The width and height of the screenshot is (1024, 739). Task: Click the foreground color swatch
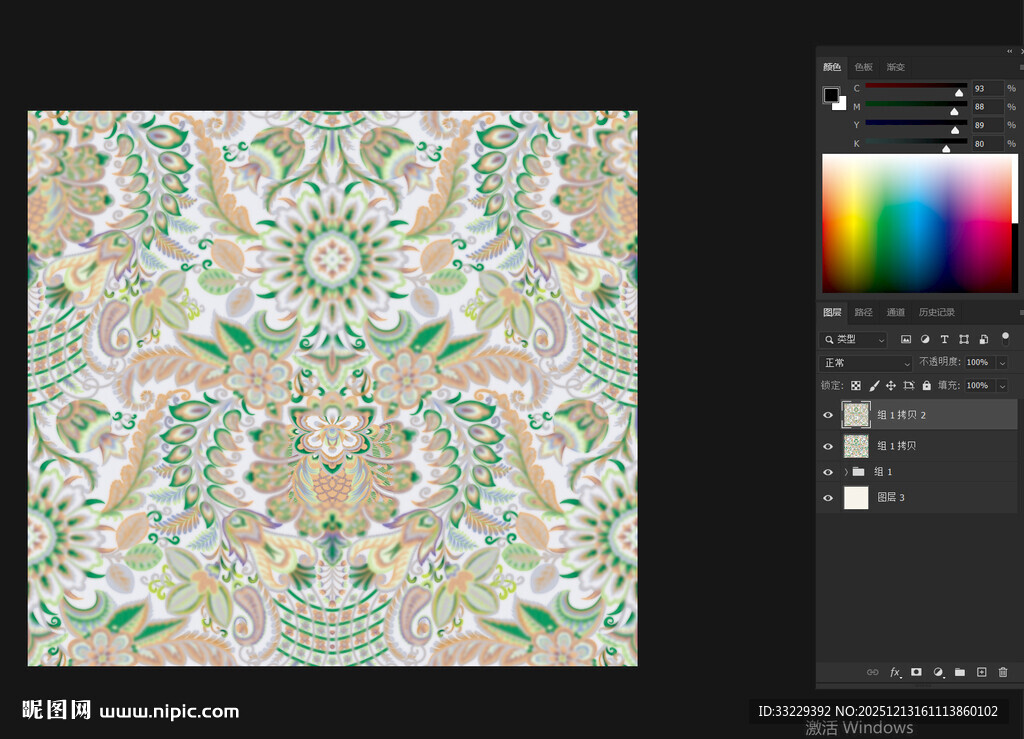pos(831,95)
